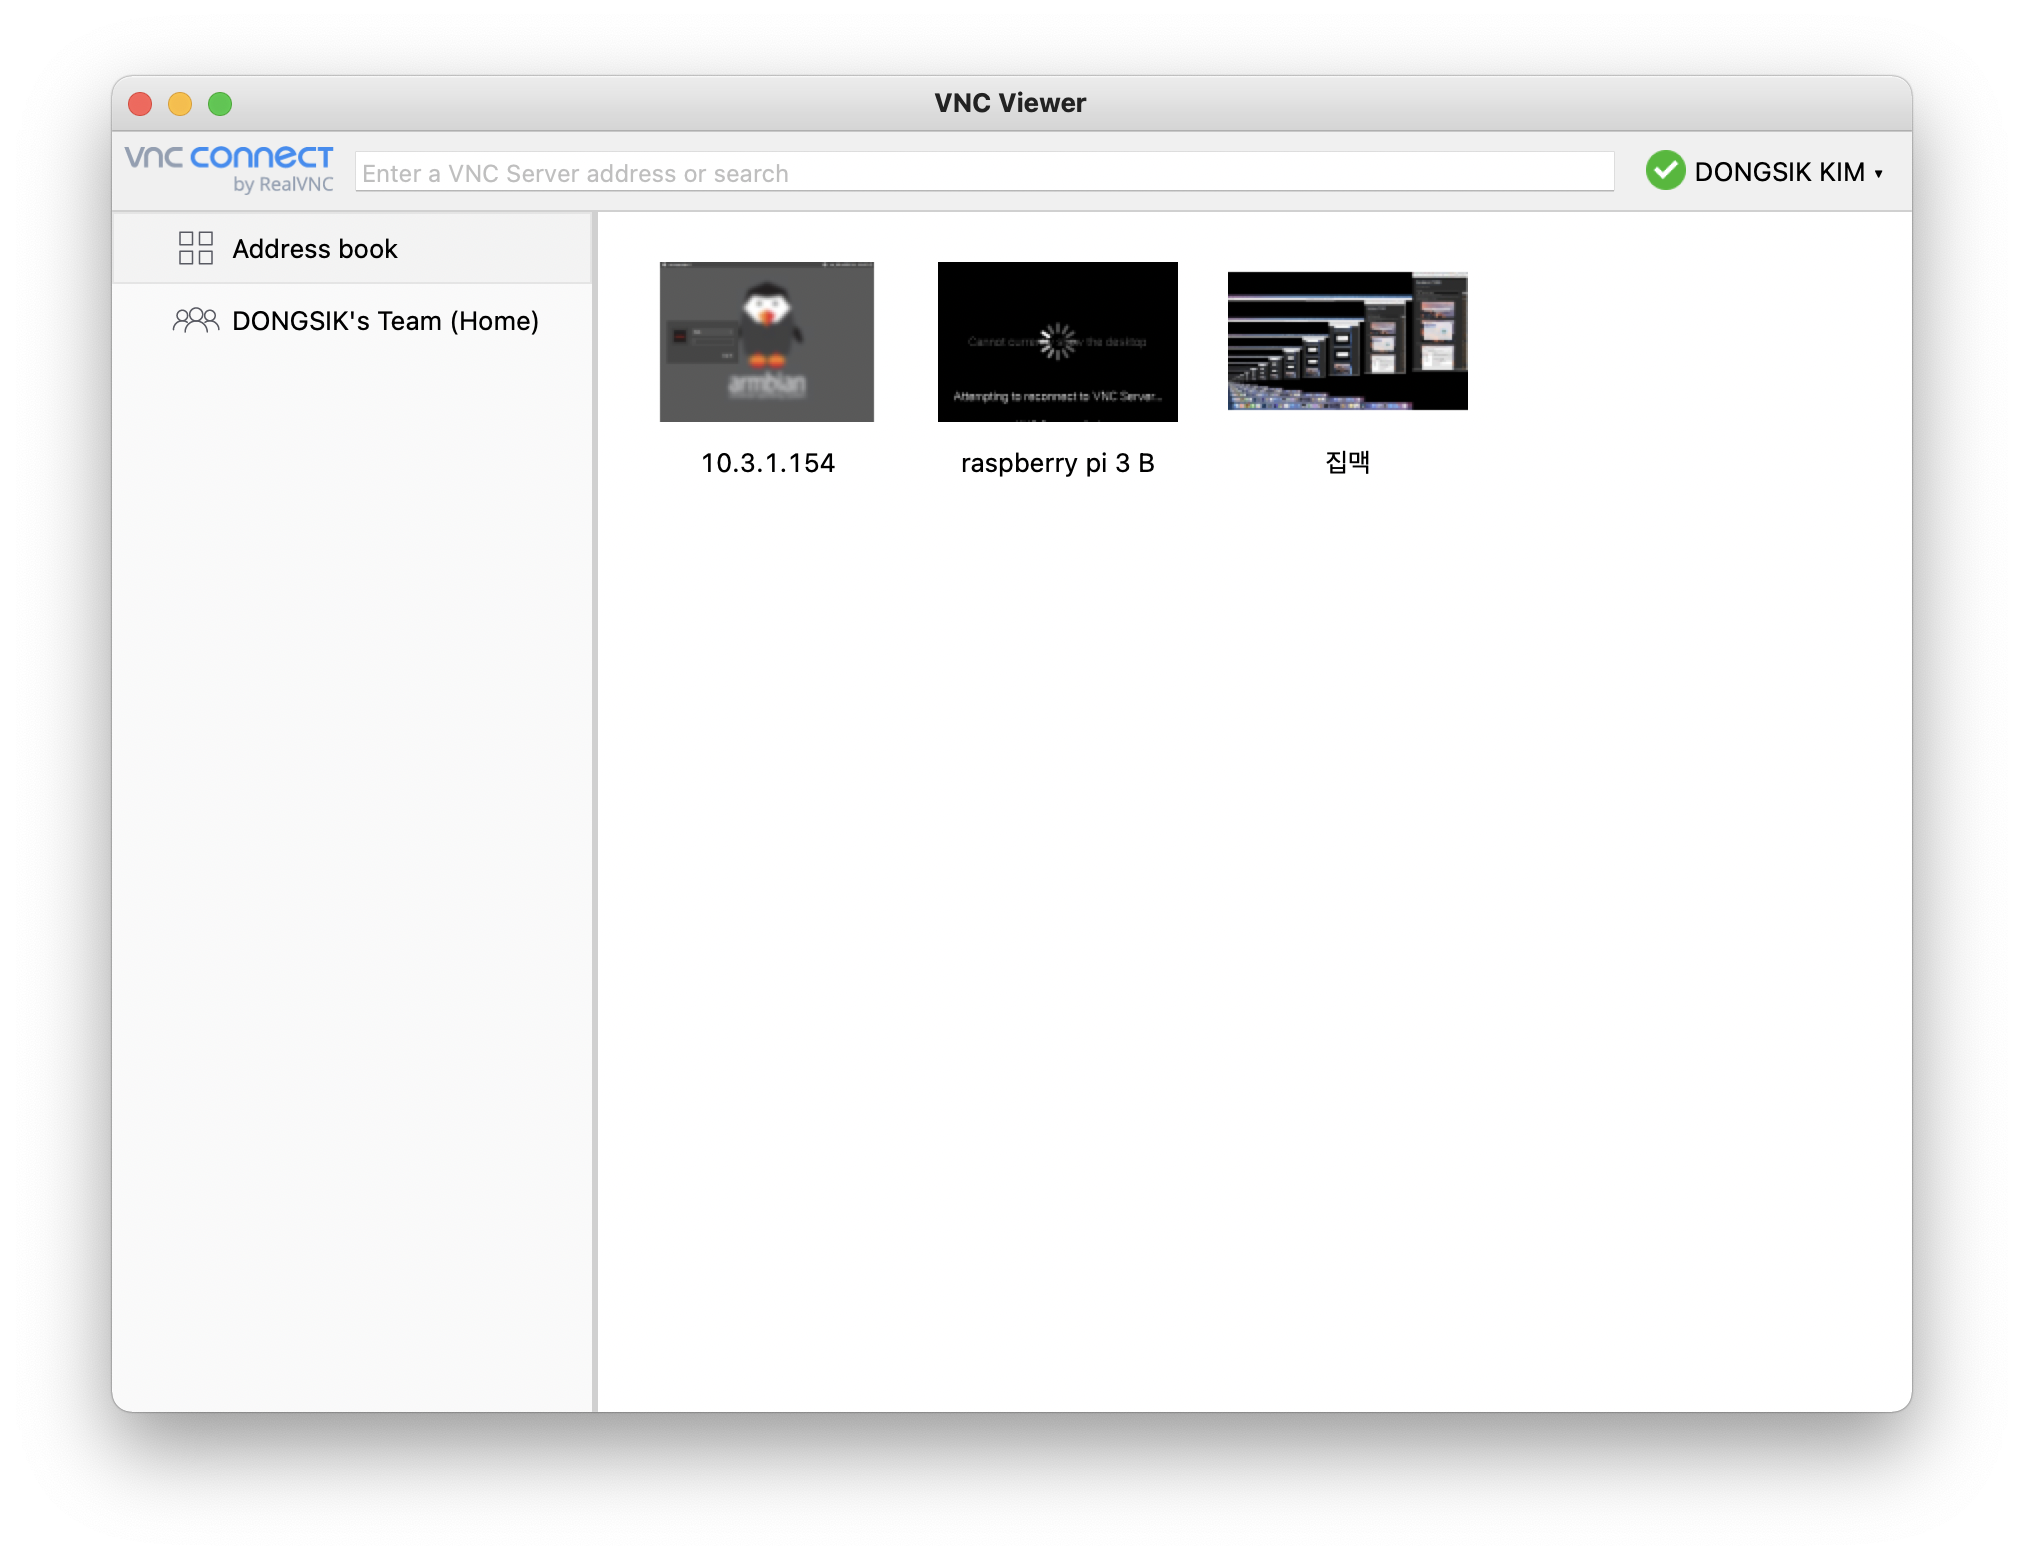
Task: Click the VNC Viewer title bar text
Action: 1010,103
